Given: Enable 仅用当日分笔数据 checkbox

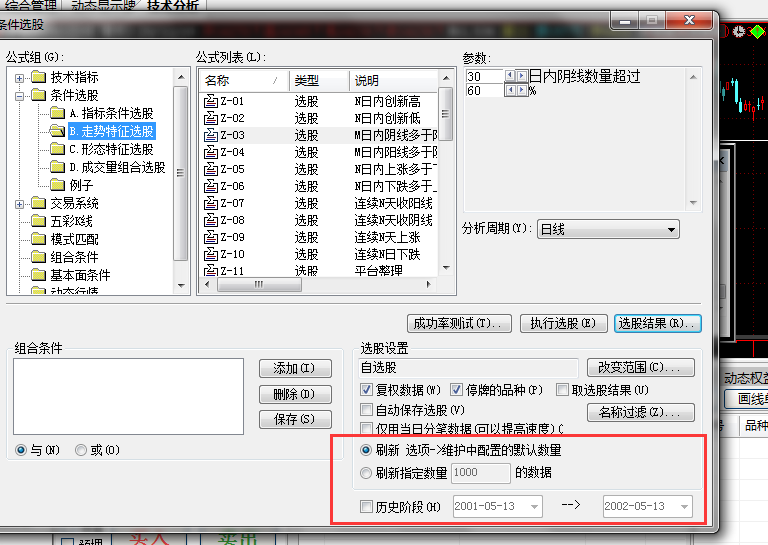Looking at the screenshot, I should [366, 428].
